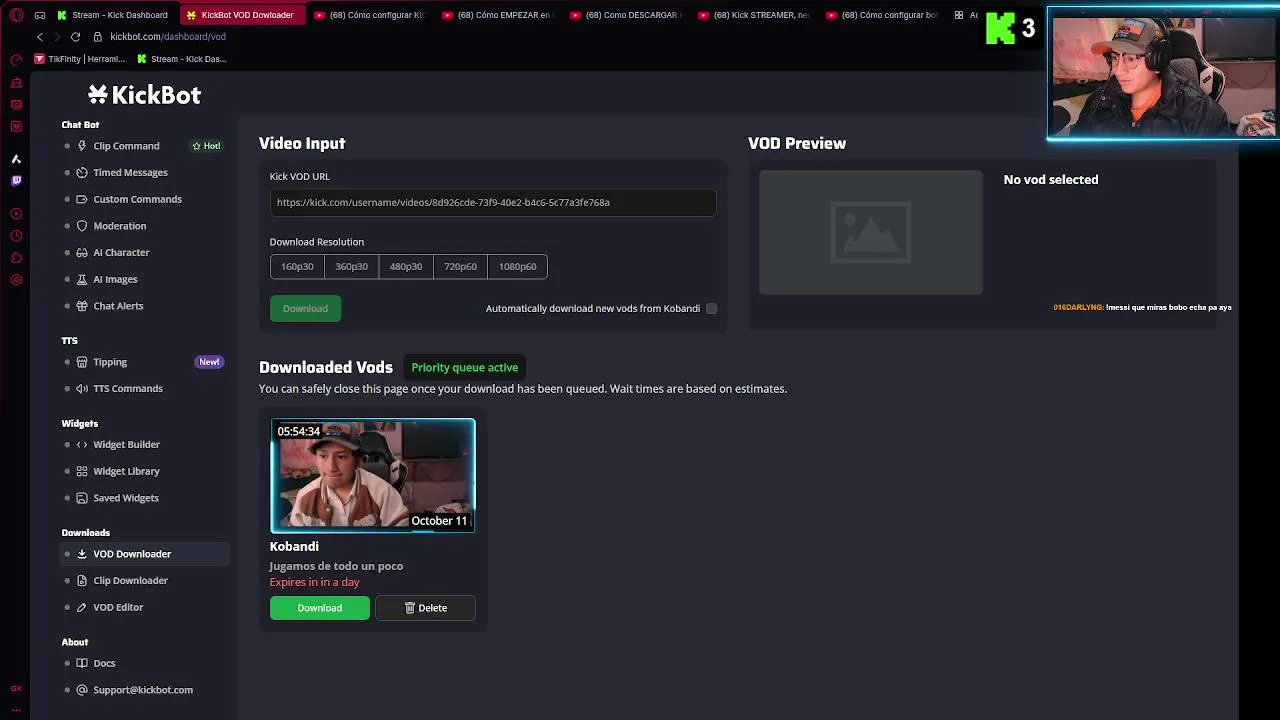Open the Aria icon in Opera sidebar
The height and width of the screenshot is (720, 1280).
(16, 159)
